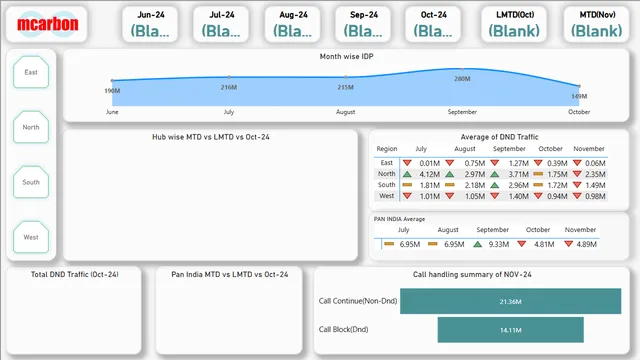Click red down arrow for East July
This screenshot has height=360, width=640.
tap(407, 163)
